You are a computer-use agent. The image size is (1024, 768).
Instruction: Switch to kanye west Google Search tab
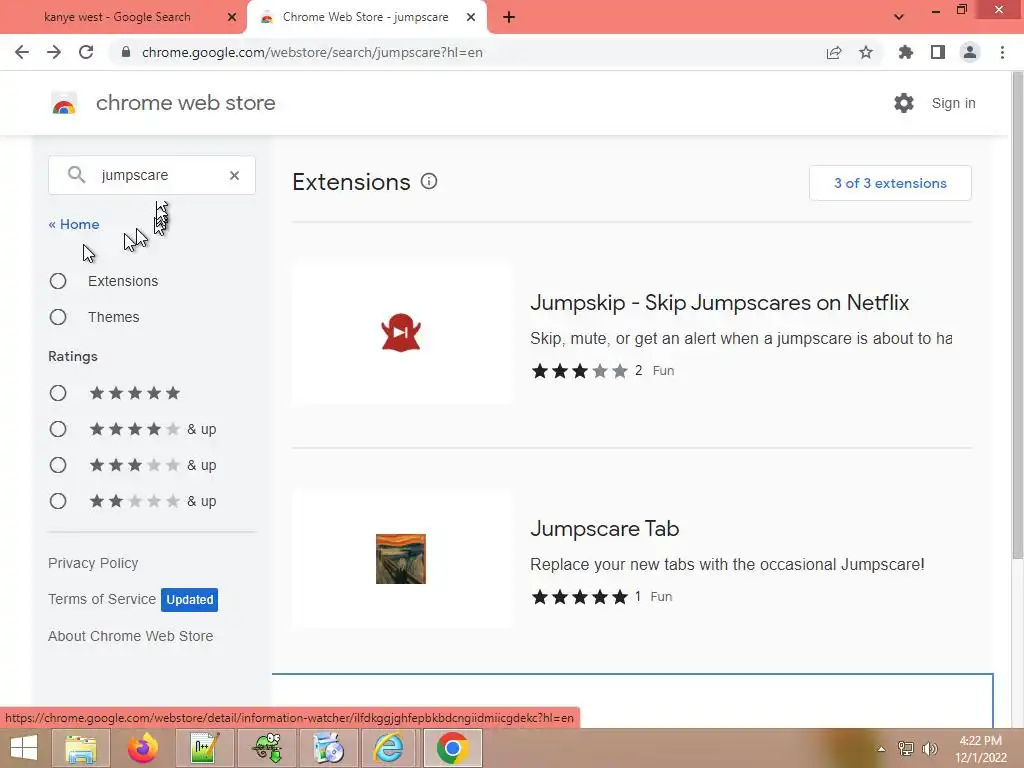click(118, 17)
